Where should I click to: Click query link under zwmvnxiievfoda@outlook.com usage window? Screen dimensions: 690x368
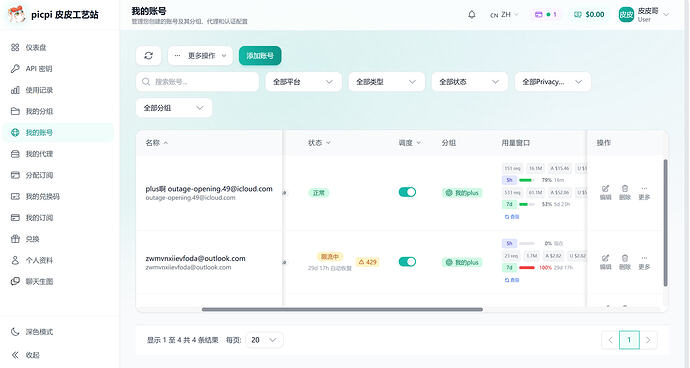coord(512,280)
